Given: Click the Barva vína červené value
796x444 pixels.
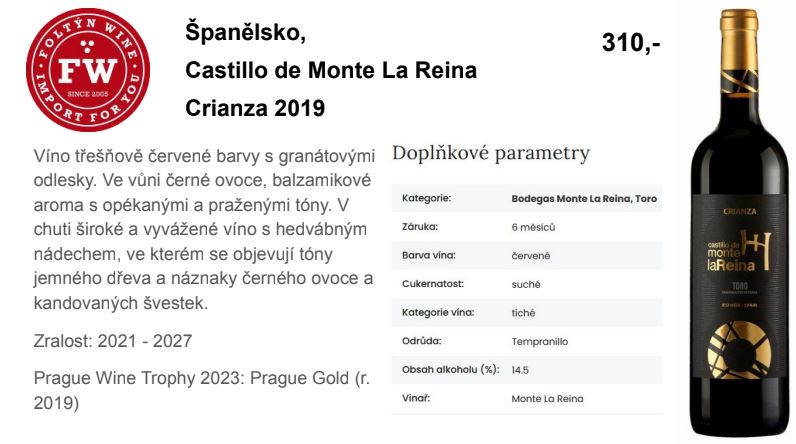Looking at the screenshot, I should [530, 256].
